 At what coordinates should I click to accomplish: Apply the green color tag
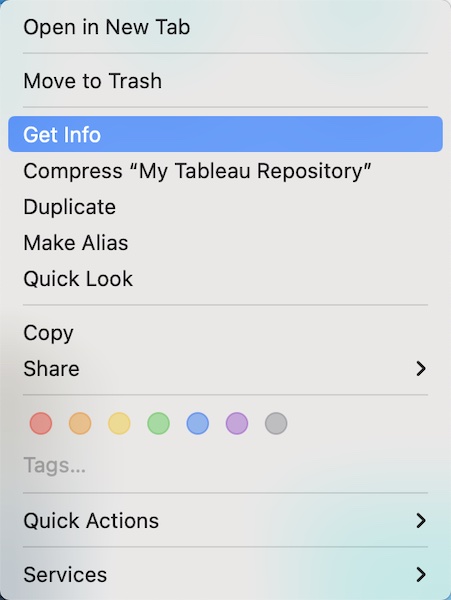pyautogui.click(x=158, y=423)
